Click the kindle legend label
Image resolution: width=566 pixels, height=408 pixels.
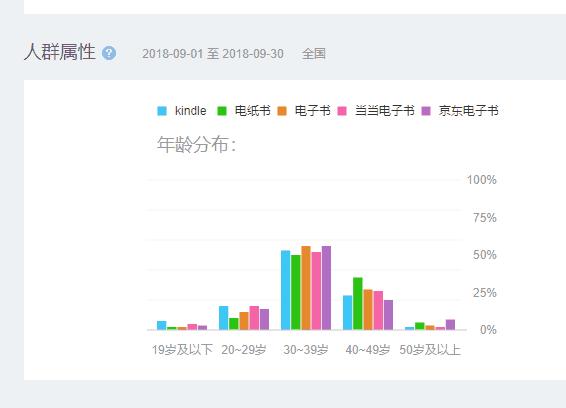(x=190, y=111)
